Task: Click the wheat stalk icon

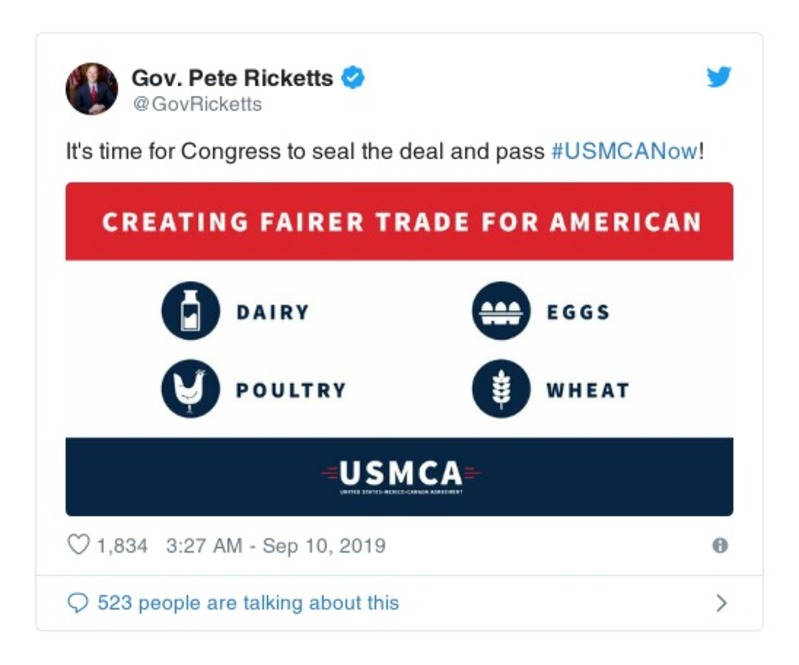Action: [x=500, y=389]
